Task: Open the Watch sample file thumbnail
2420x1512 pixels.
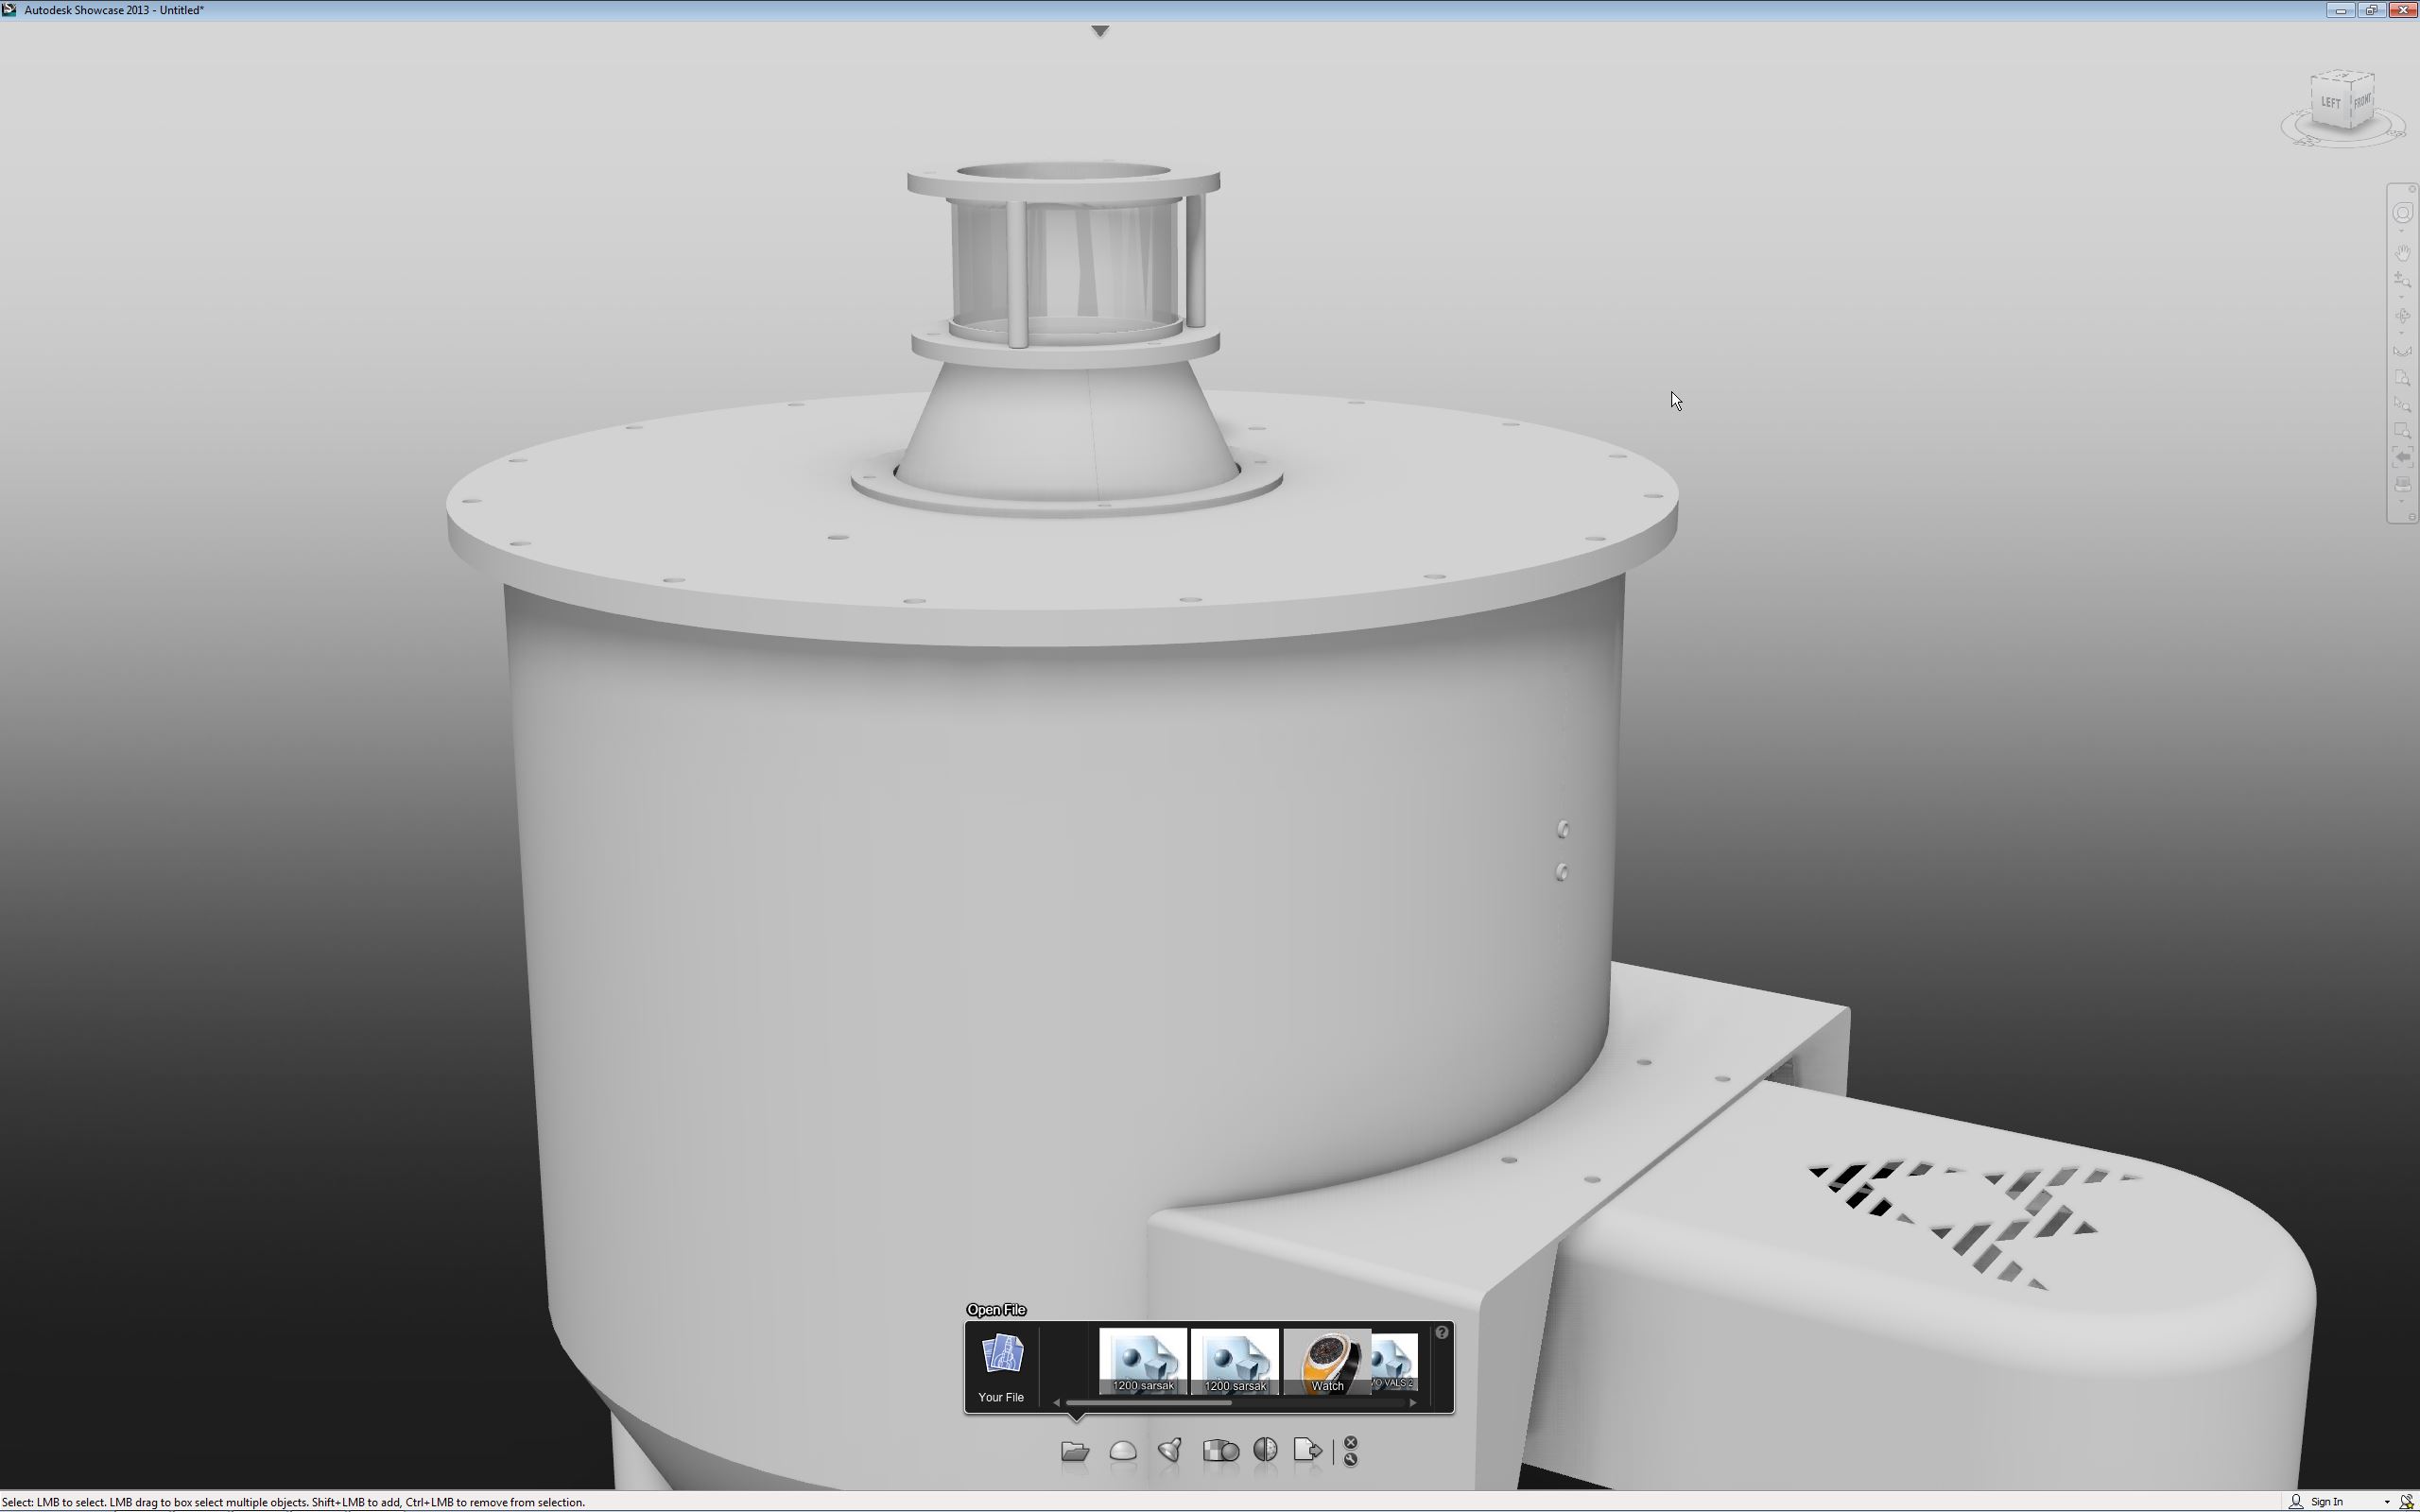Action: point(1327,1361)
